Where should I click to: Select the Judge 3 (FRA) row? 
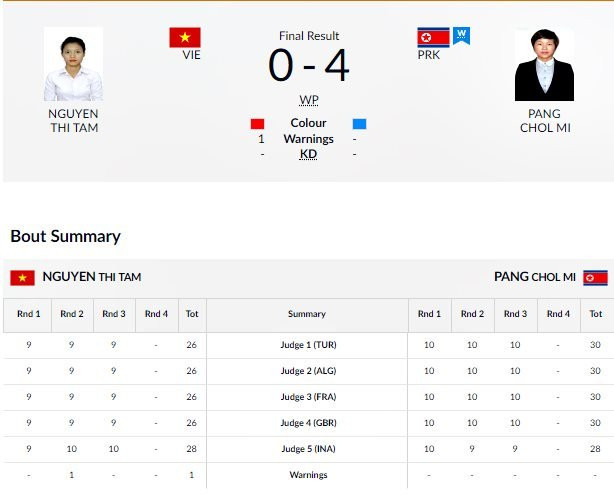(x=307, y=397)
